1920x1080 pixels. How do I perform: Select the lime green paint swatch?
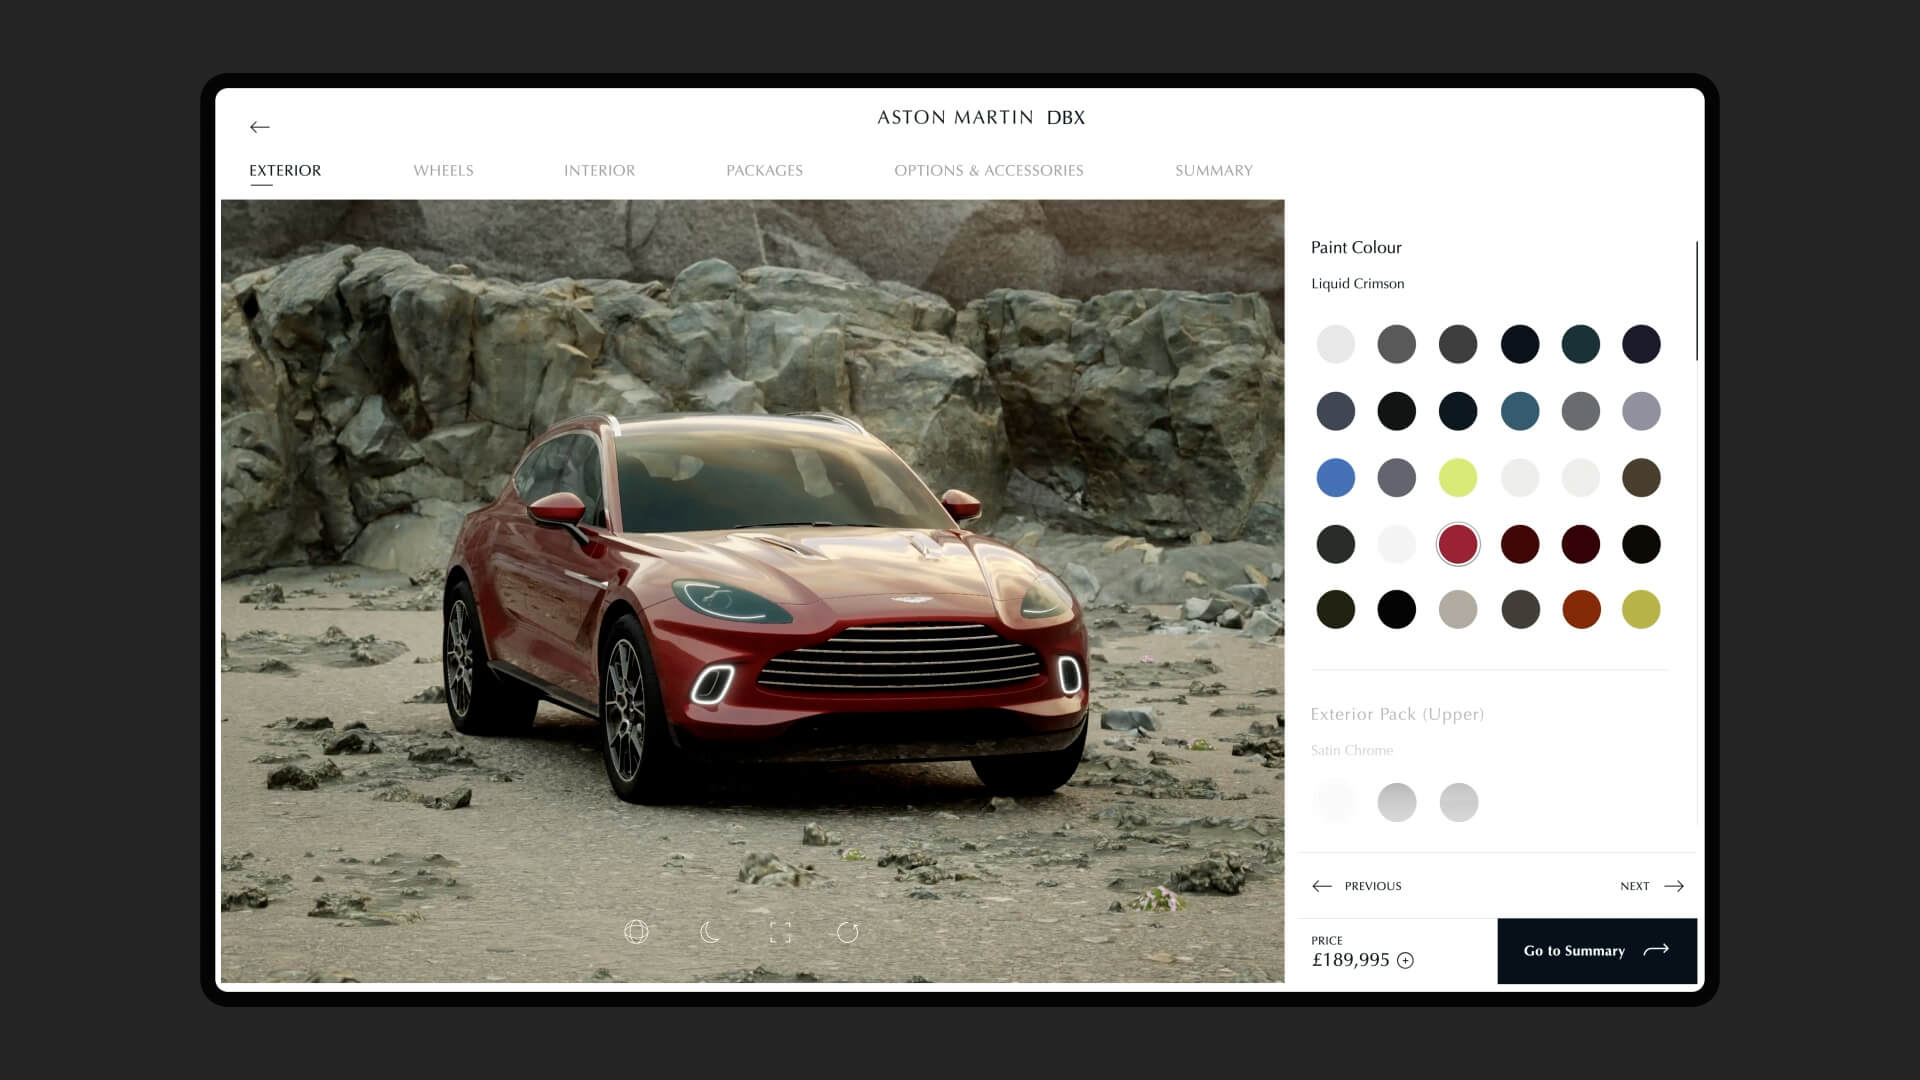[1458, 478]
